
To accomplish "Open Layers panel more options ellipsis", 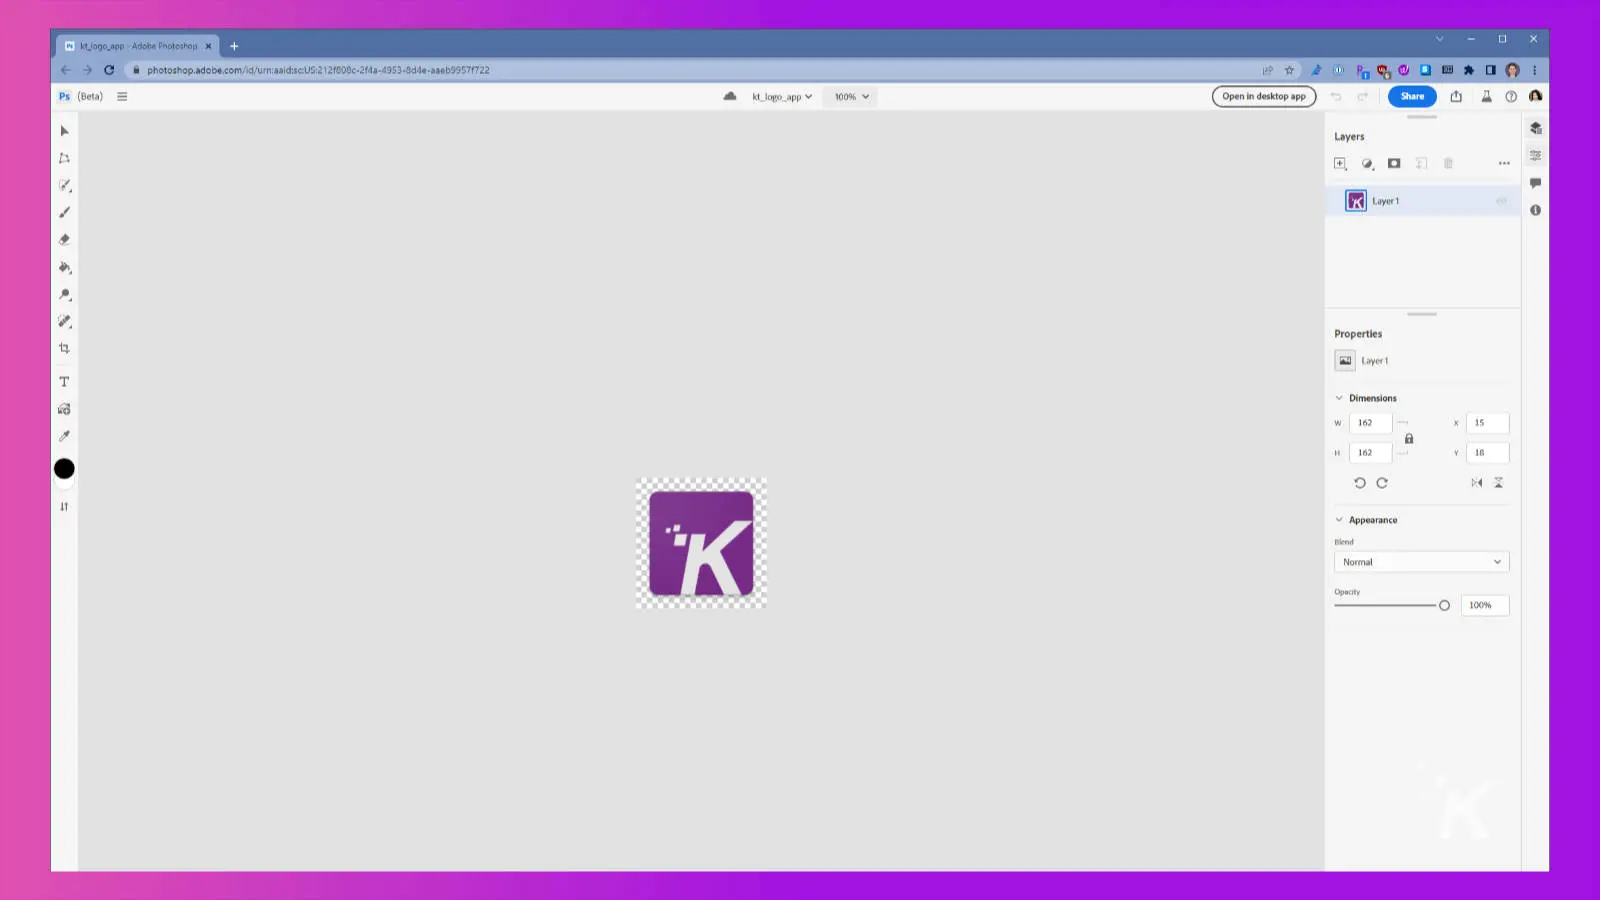I will [x=1504, y=163].
